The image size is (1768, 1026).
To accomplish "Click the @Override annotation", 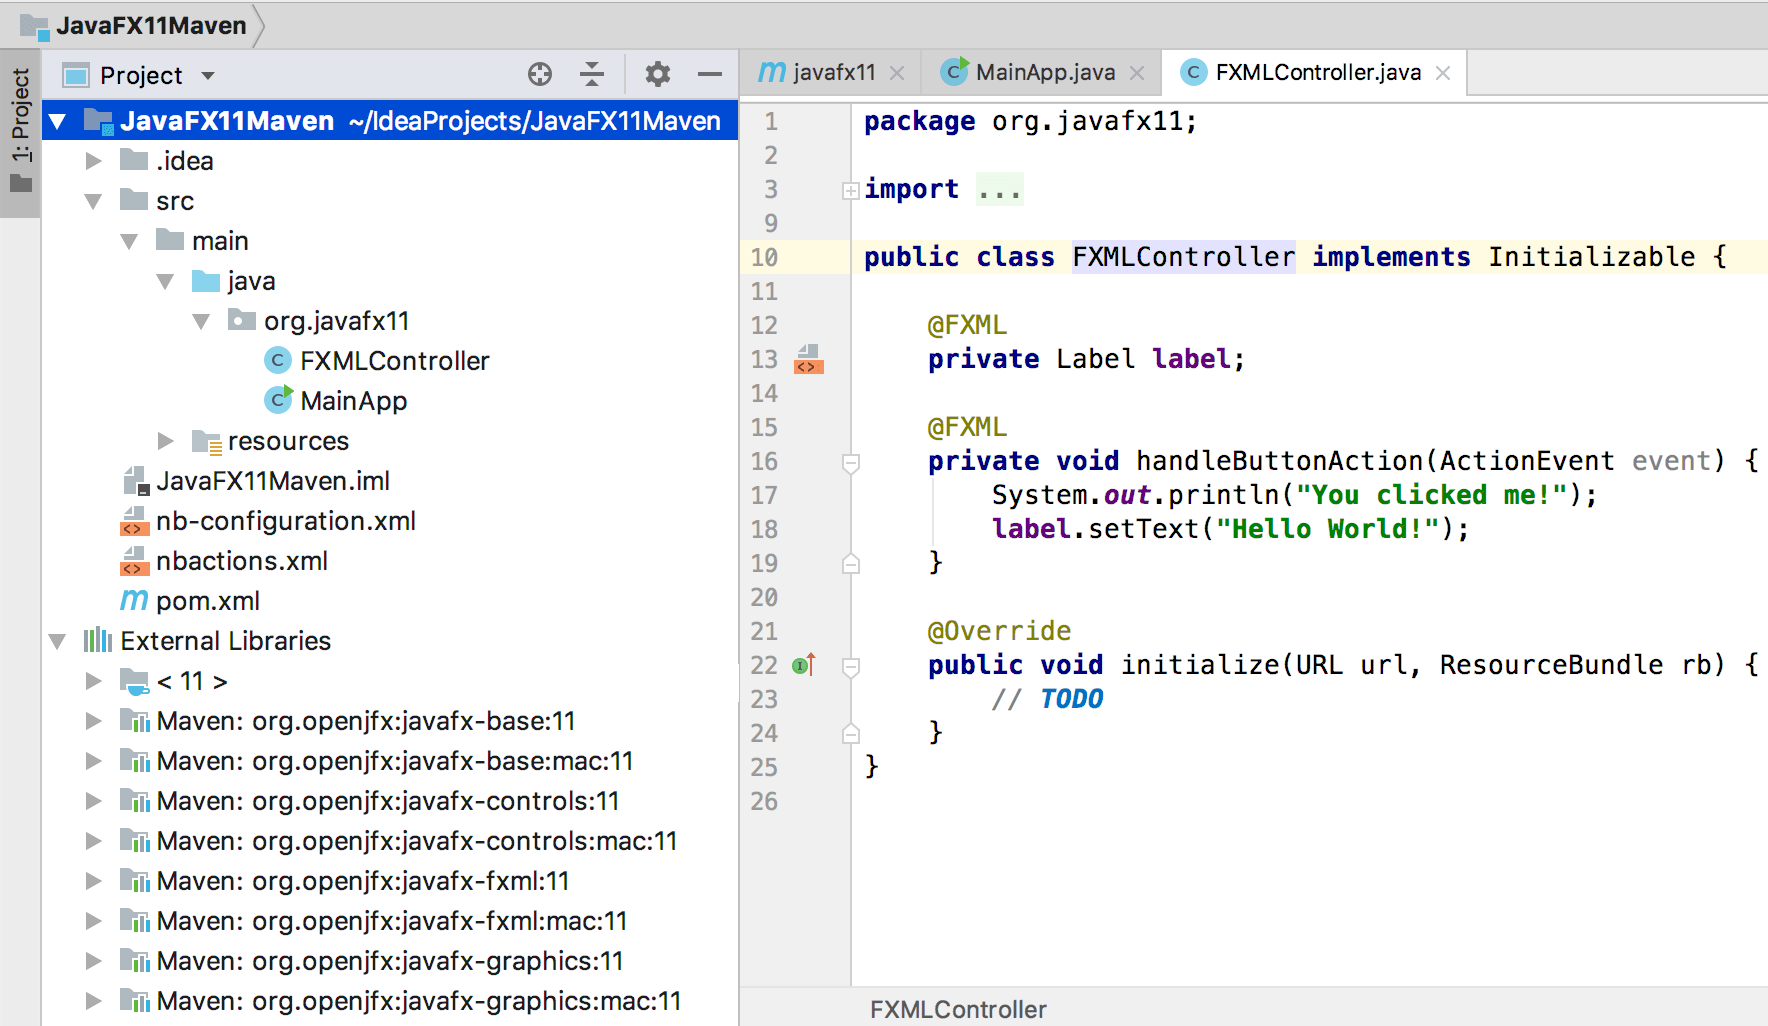I will point(999,631).
